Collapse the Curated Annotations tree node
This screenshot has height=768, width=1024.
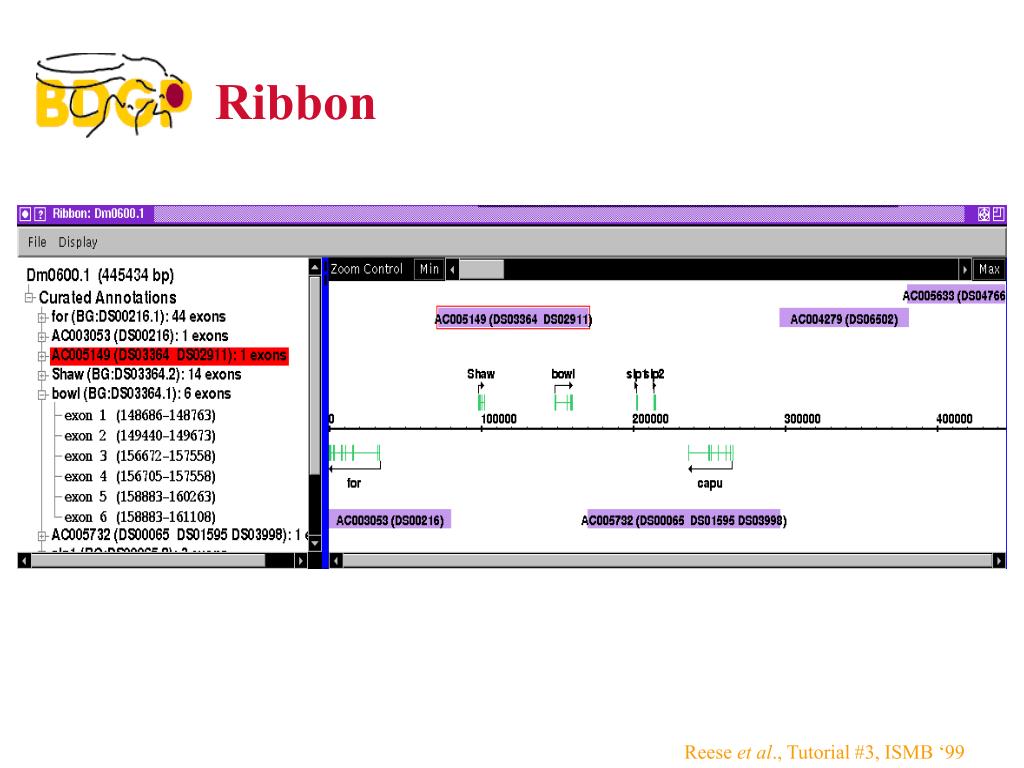29,298
